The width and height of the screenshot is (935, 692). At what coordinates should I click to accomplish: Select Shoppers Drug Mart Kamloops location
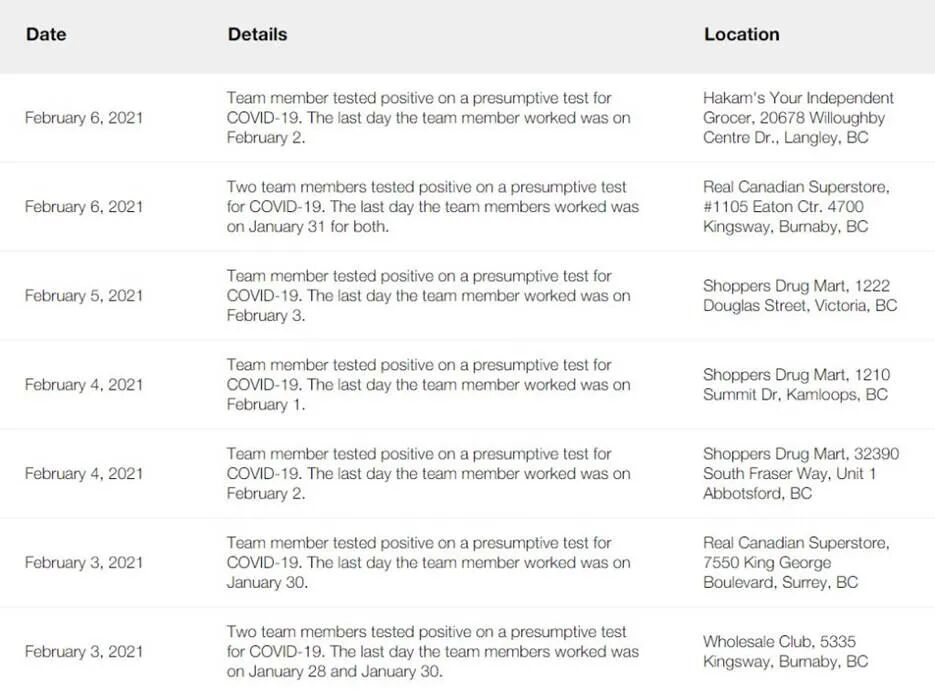[x=796, y=384]
